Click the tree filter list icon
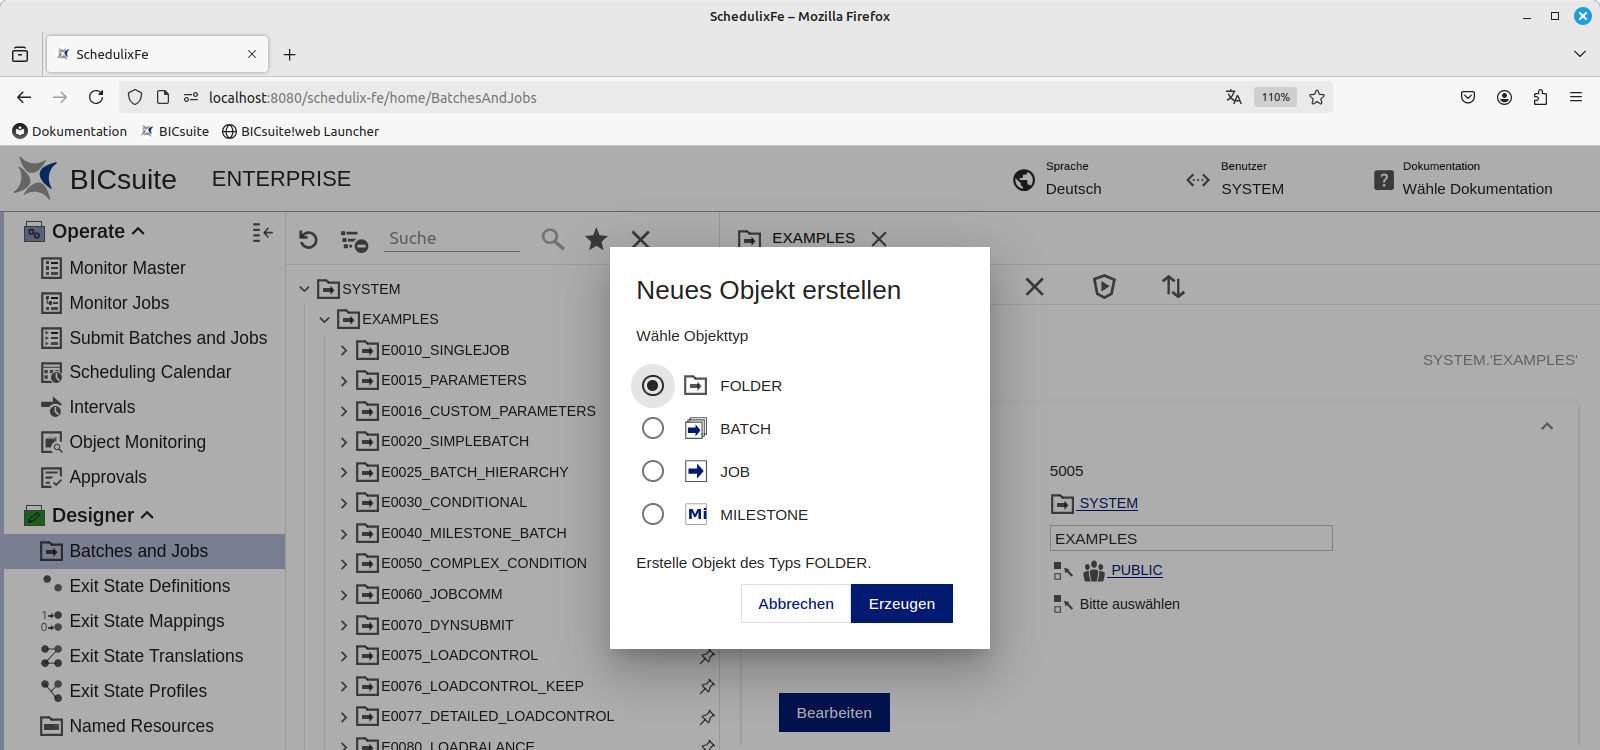The image size is (1600, 750). click(354, 240)
